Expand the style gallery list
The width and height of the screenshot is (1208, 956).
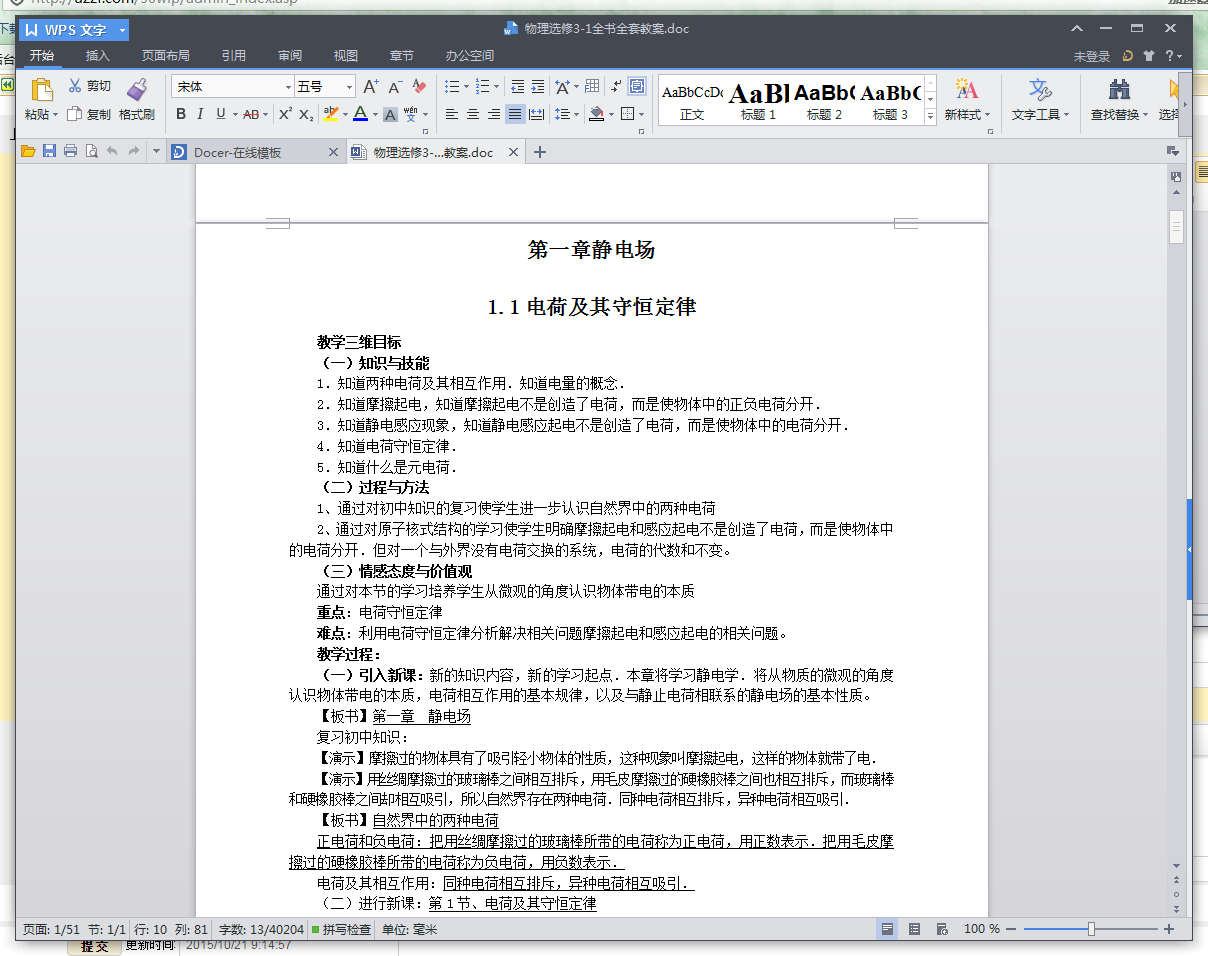coord(930,116)
